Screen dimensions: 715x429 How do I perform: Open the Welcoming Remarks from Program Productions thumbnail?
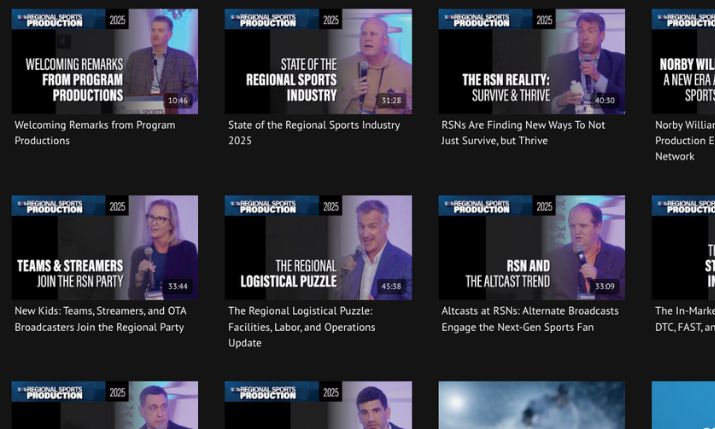104,61
